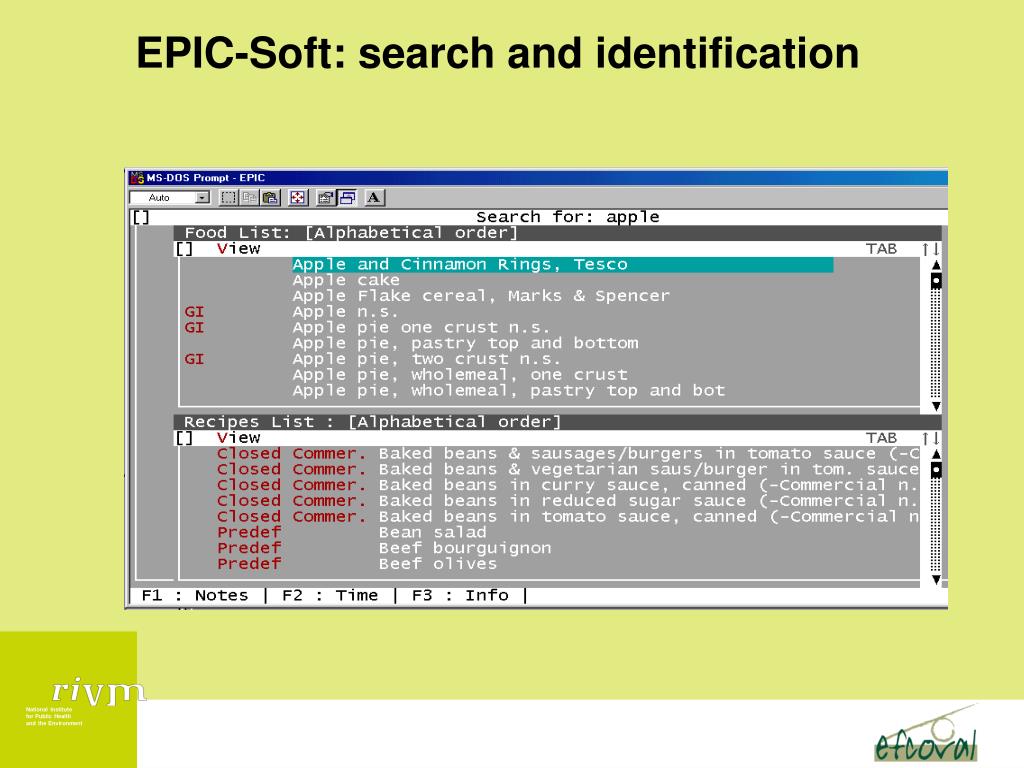Select 'Apple pie, wholemeal, pastry top and bot'
Image resolution: width=1024 pixels, height=768 pixels.
click(x=509, y=391)
